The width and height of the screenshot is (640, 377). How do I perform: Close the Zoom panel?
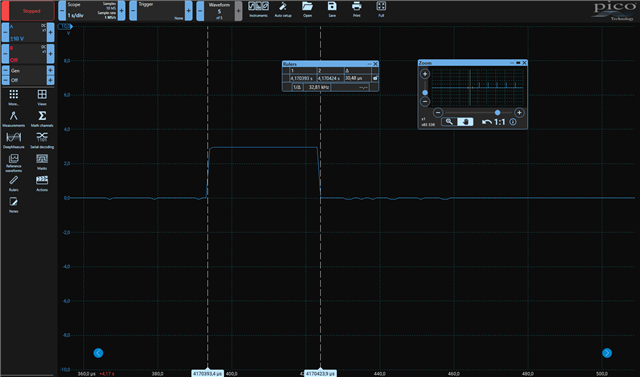(524, 63)
